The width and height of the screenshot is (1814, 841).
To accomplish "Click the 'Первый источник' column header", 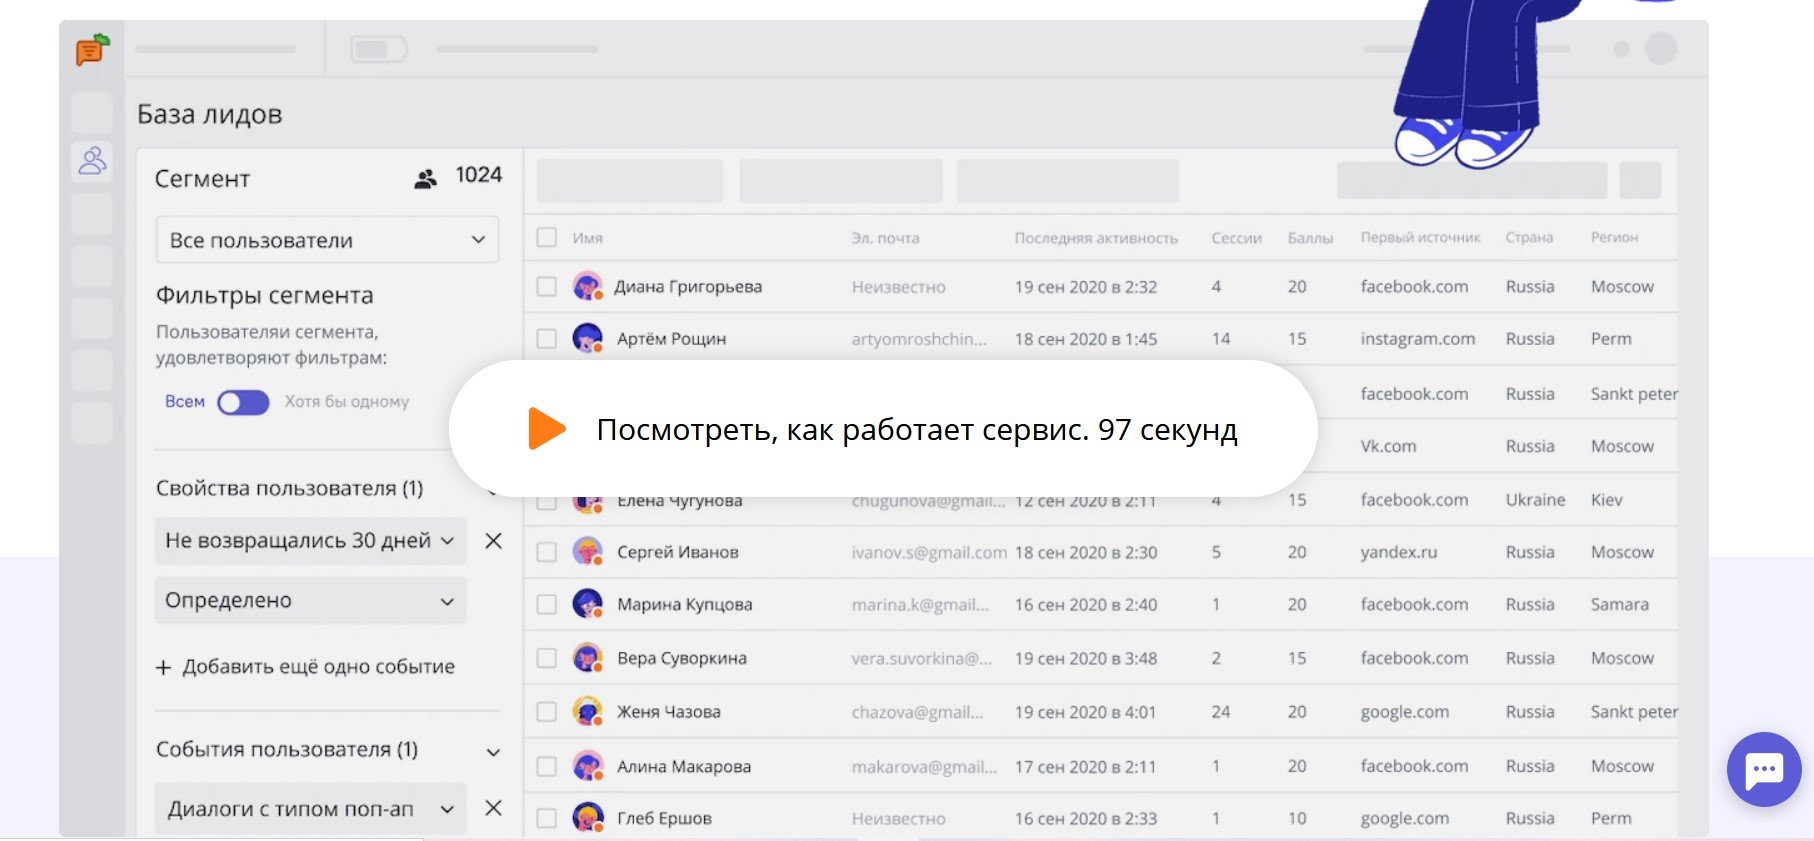I will (1419, 238).
